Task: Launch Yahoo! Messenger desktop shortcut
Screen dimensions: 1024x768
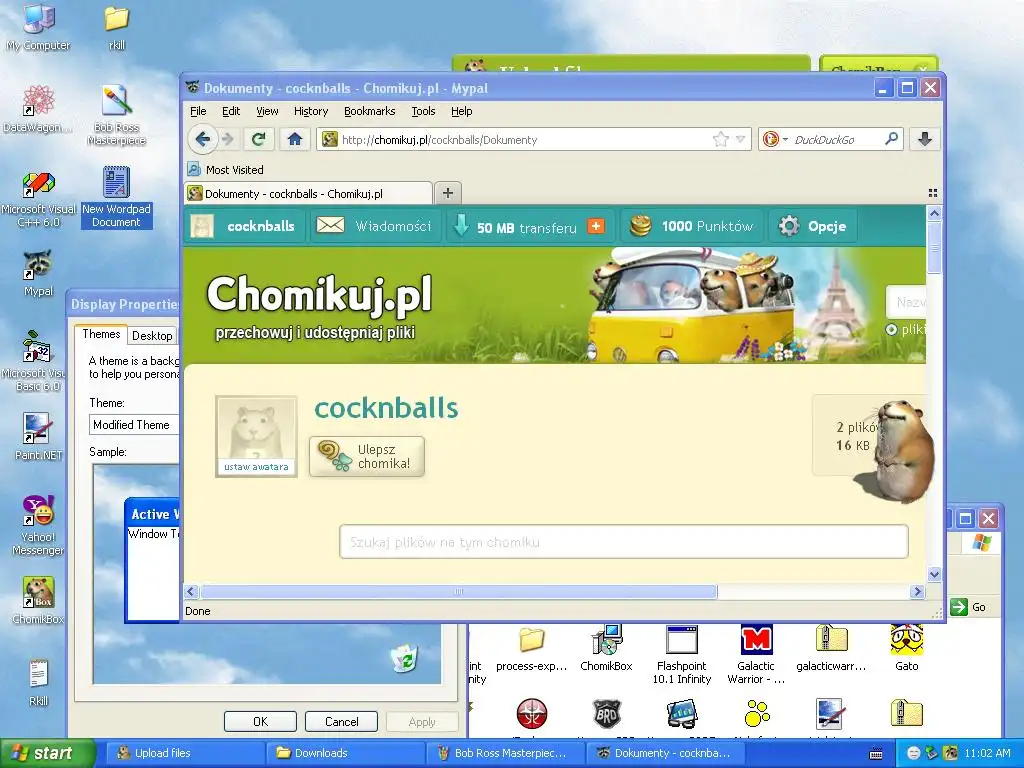Action: click(38, 525)
